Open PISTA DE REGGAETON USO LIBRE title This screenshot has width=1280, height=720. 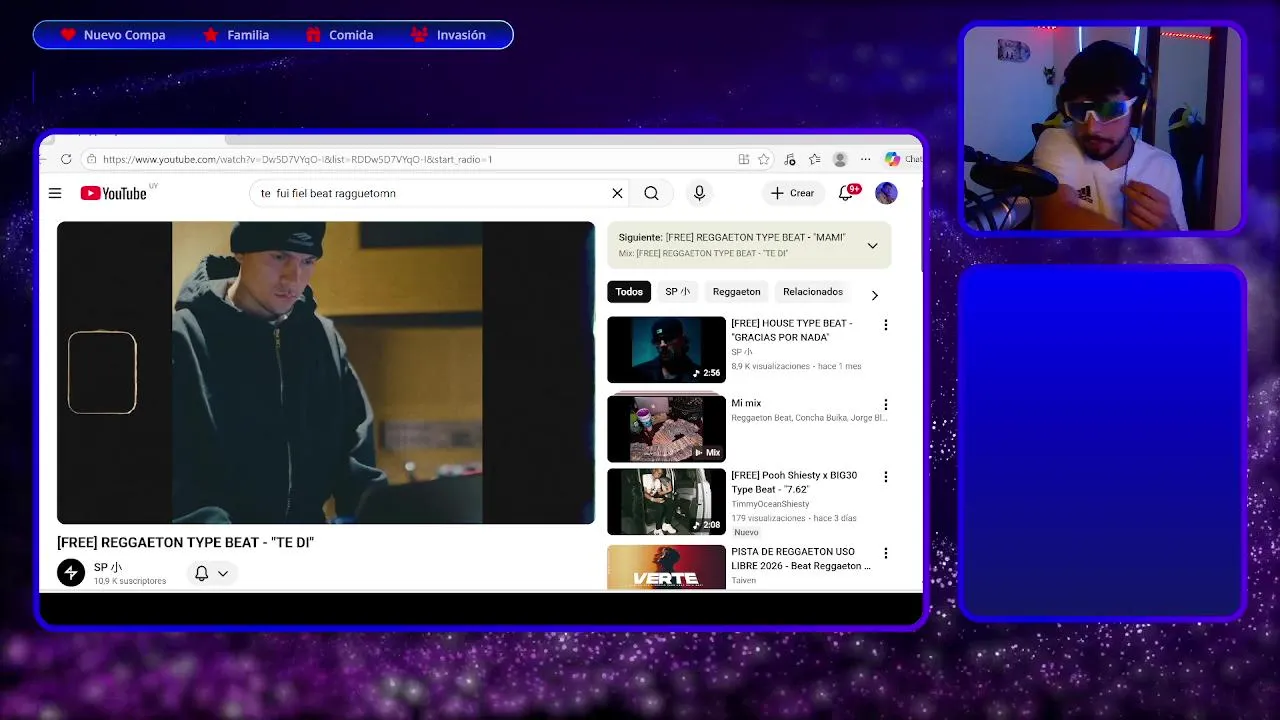(x=801, y=559)
